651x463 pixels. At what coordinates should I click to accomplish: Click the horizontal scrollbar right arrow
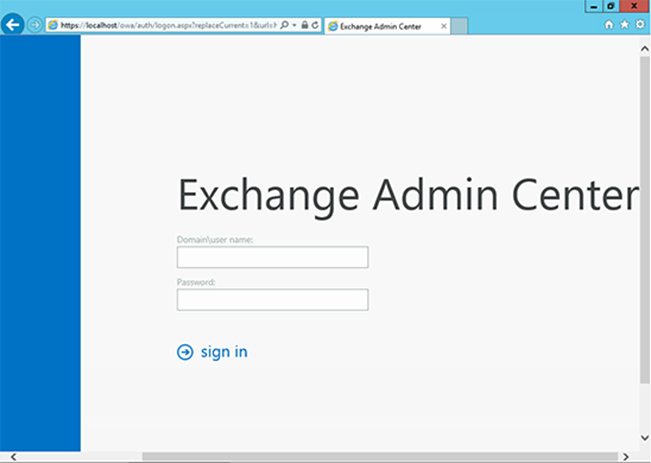625,456
